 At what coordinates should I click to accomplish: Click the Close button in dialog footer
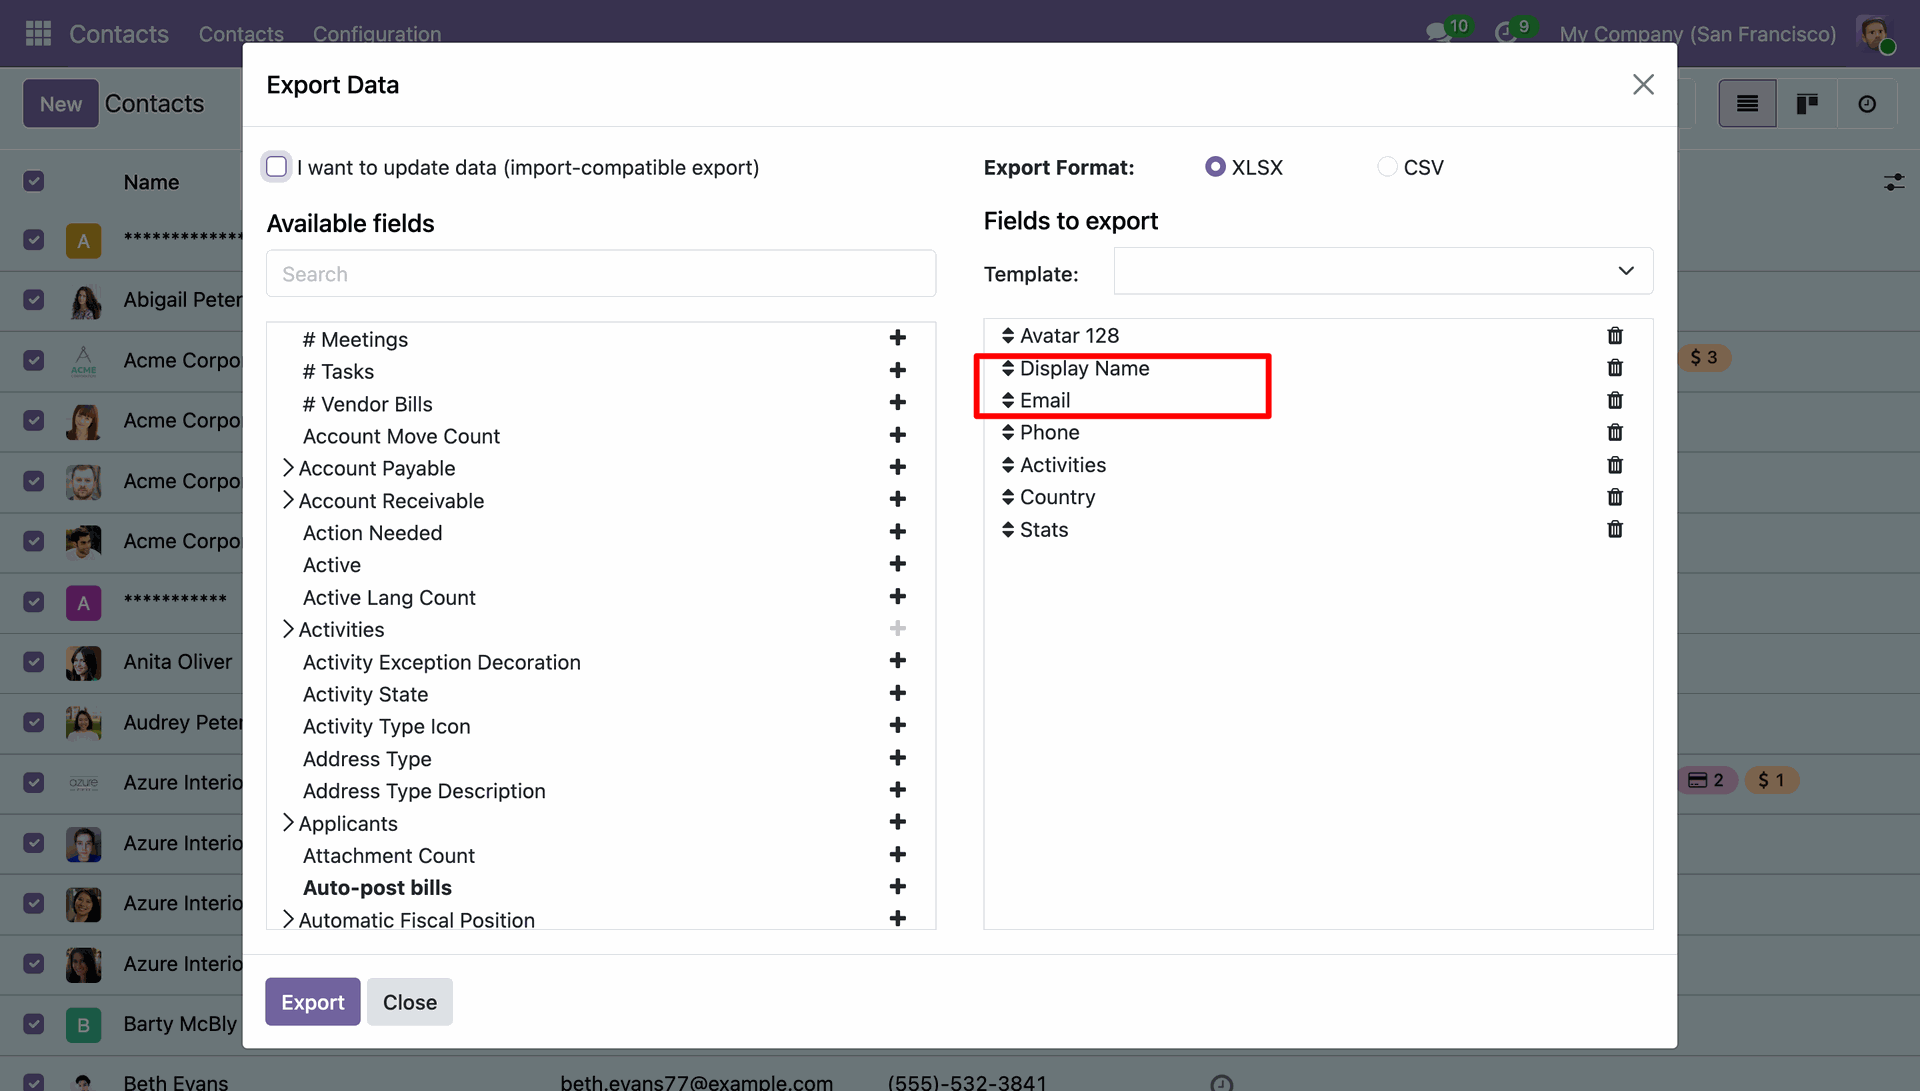point(409,1001)
